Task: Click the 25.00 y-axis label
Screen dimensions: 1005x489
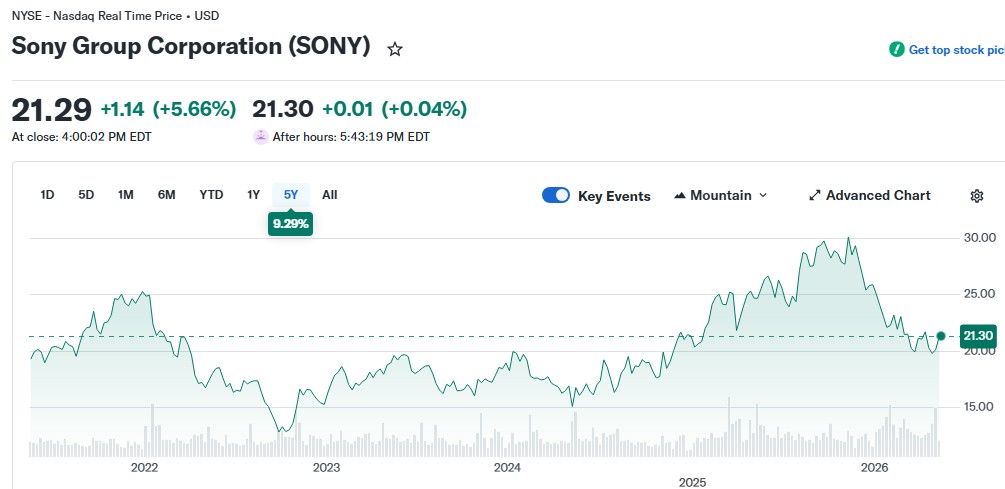Action: click(979, 294)
